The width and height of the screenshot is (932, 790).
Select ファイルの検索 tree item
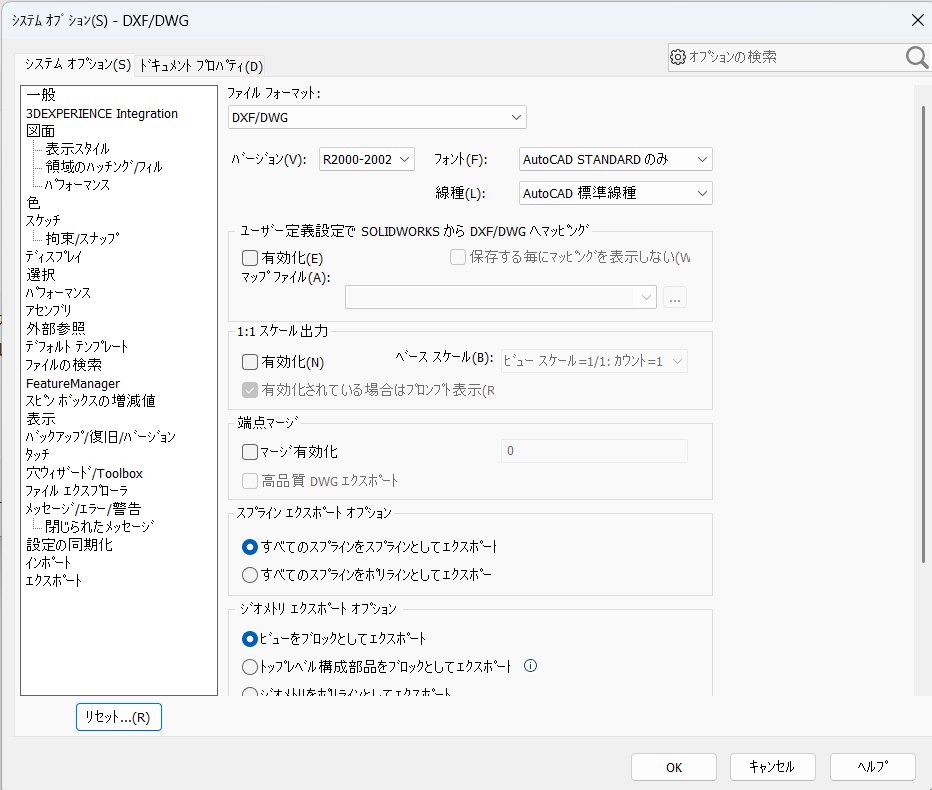tap(64, 364)
